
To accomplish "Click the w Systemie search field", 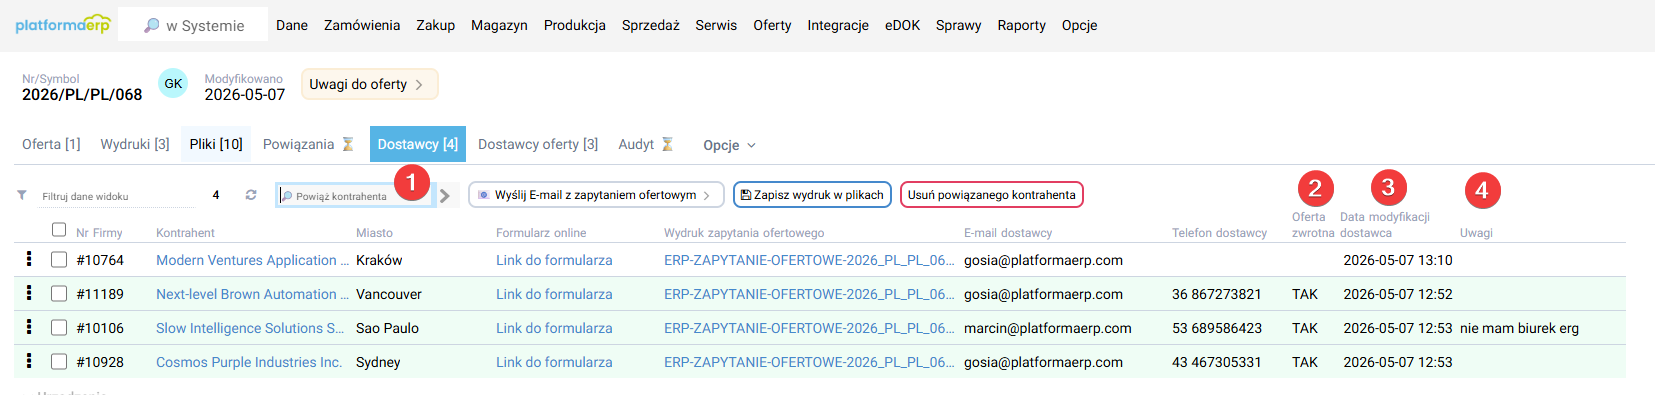I will [193, 25].
